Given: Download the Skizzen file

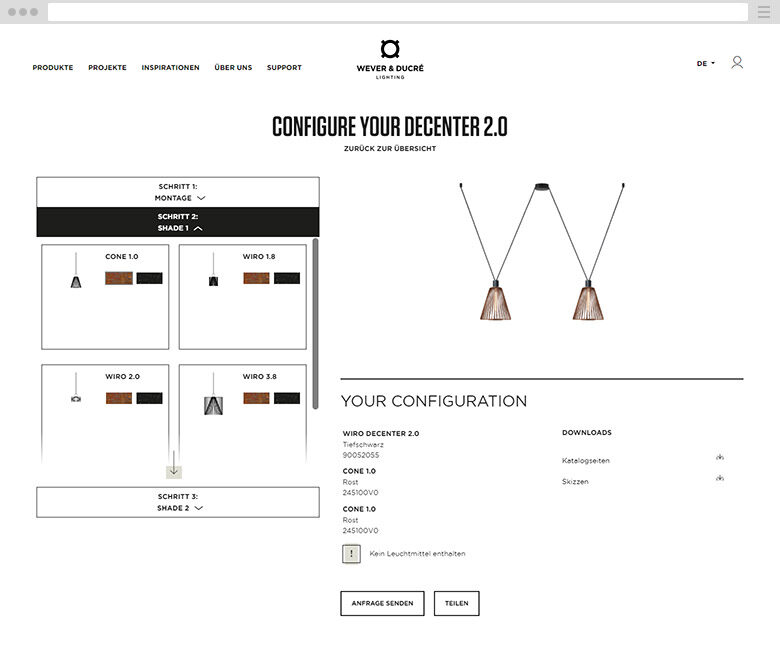Looking at the screenshot, I should tap(719, 479).
